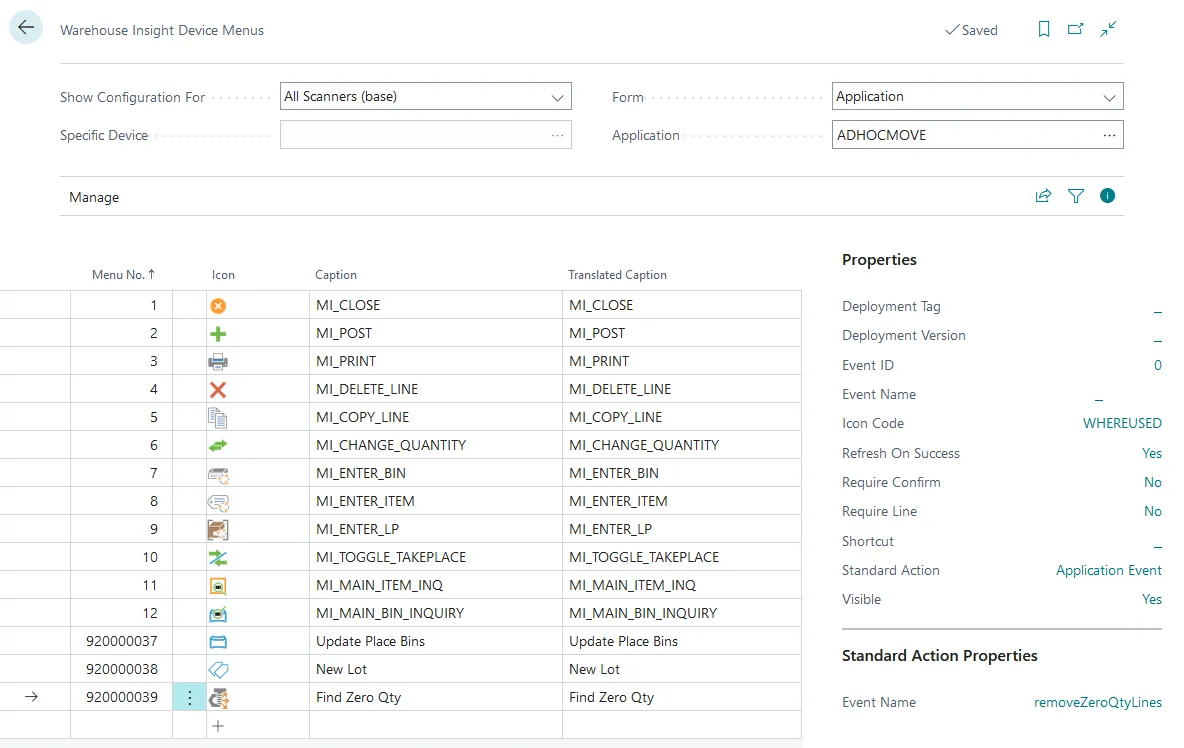This screenshot has height=748, width=1184.
Task: Open row options for Find Zero Qty
Action: 190,698
